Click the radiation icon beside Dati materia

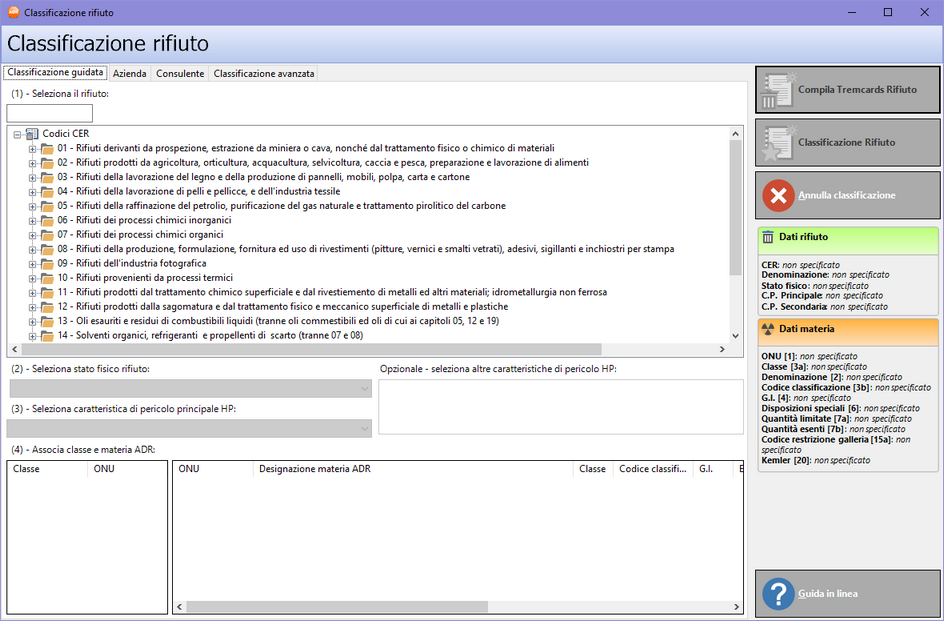click(x=768, y=328)
